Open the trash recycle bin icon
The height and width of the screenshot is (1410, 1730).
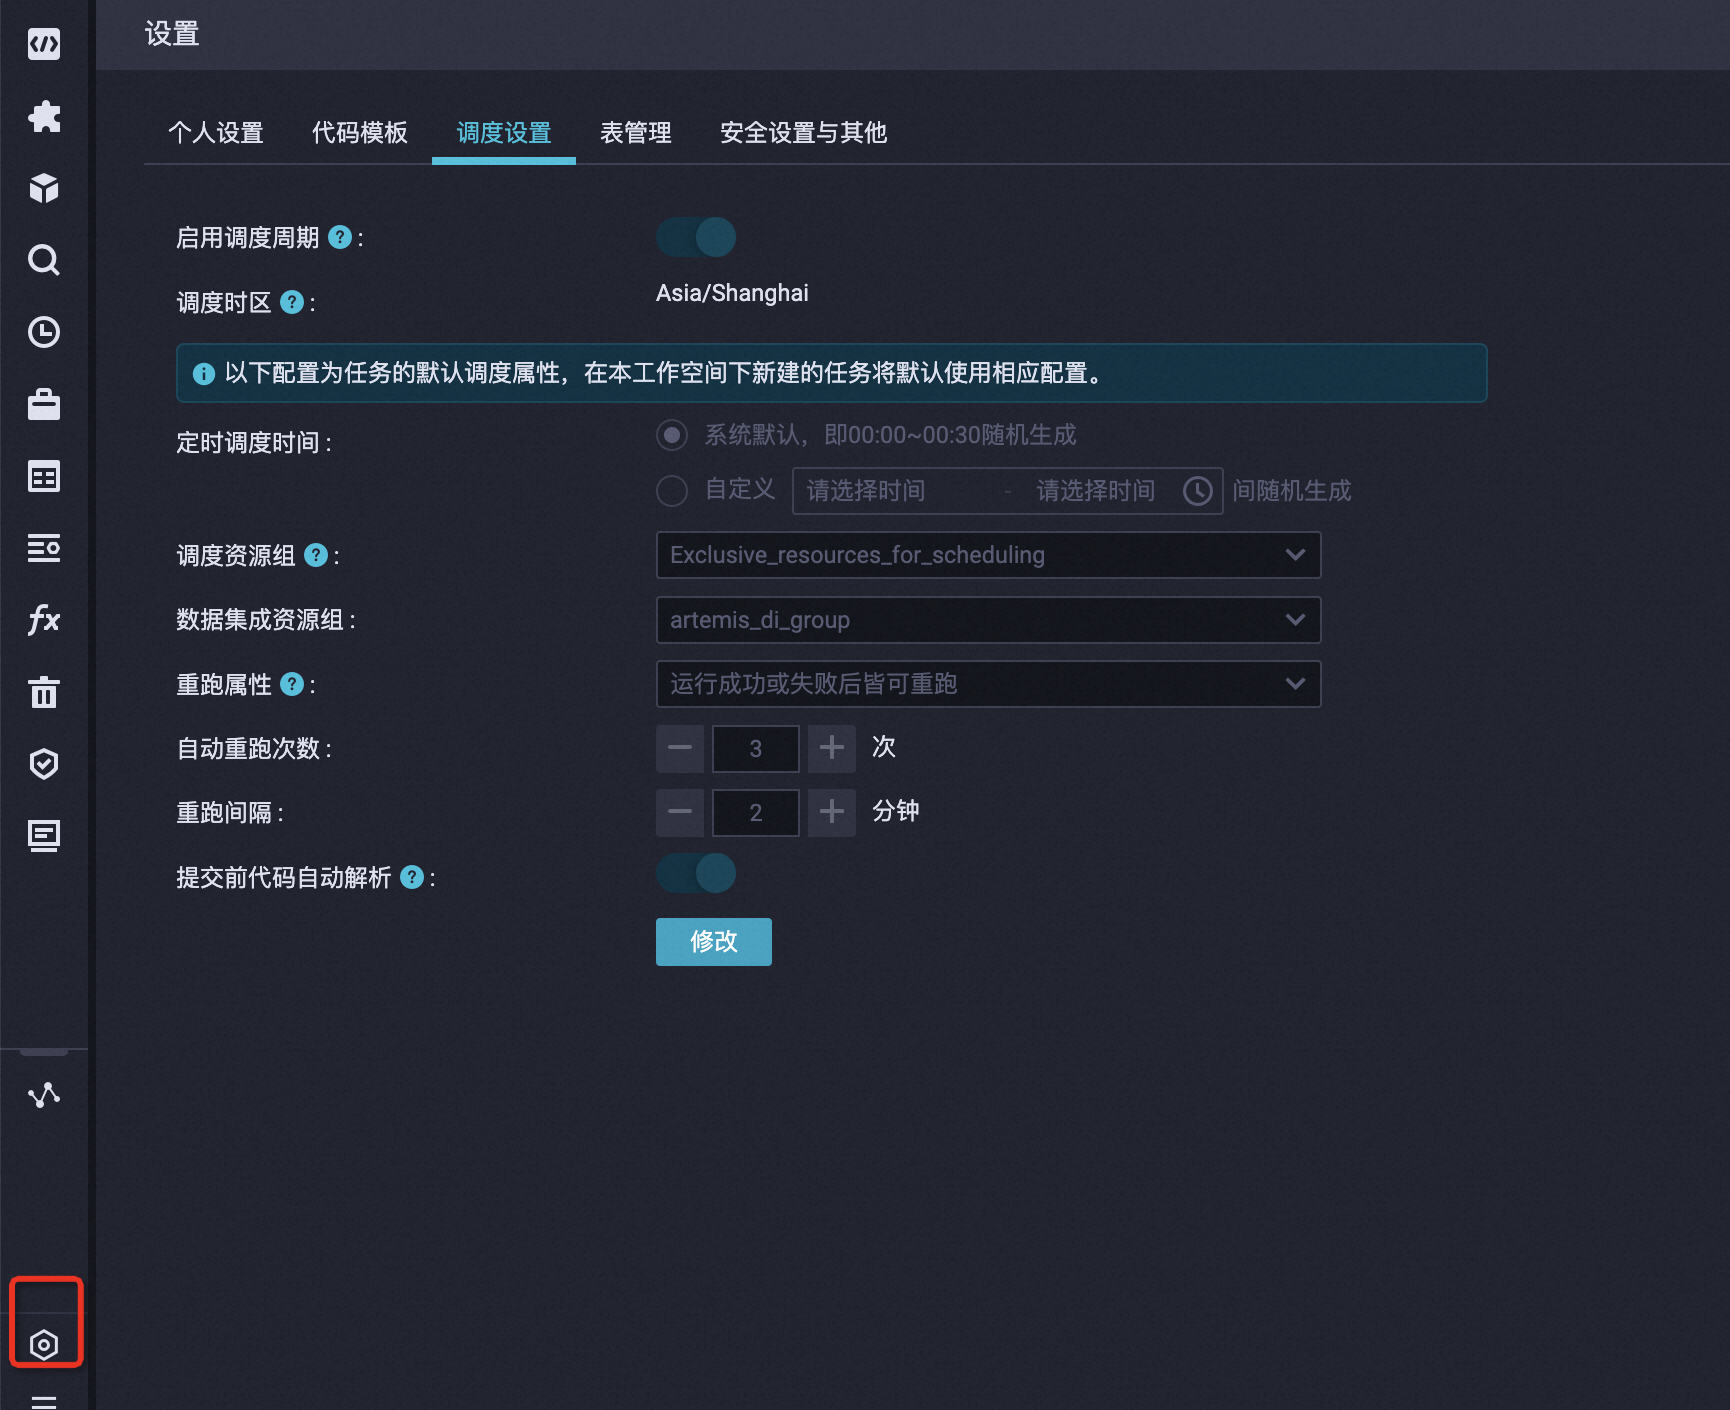[x=44, y=692]
